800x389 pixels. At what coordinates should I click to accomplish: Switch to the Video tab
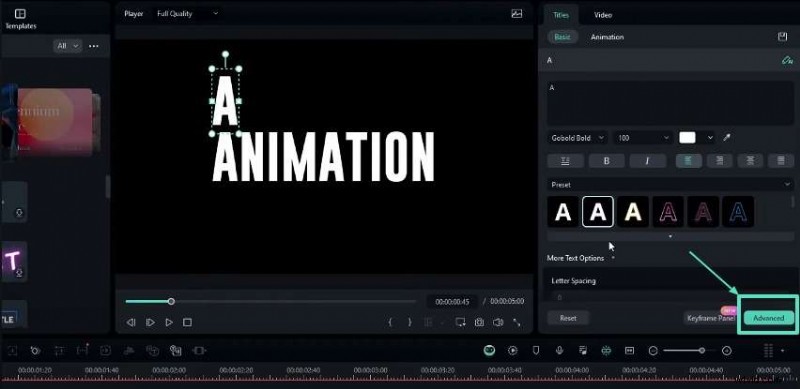click(603, 15)
